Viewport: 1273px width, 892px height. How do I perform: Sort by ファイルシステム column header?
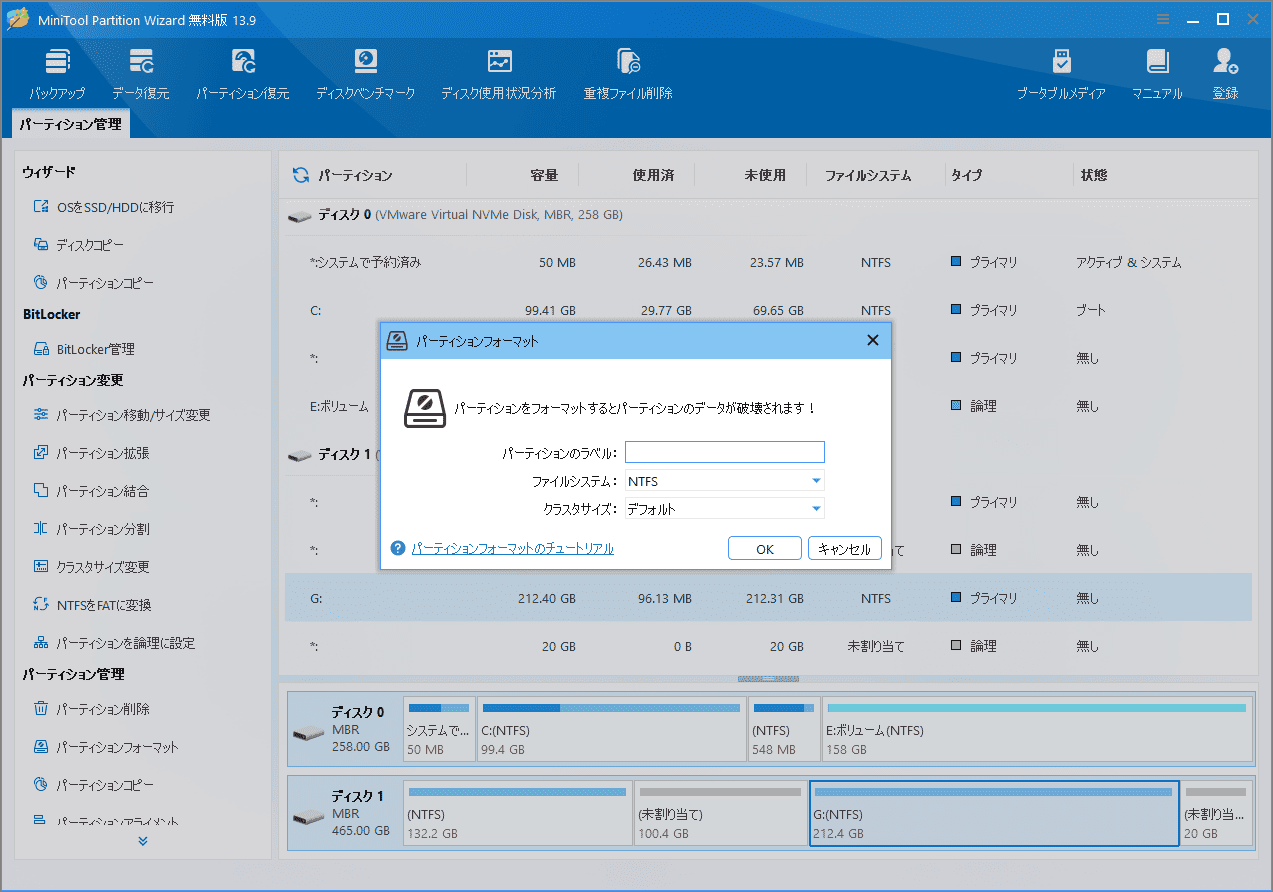(x=868, y=175)
